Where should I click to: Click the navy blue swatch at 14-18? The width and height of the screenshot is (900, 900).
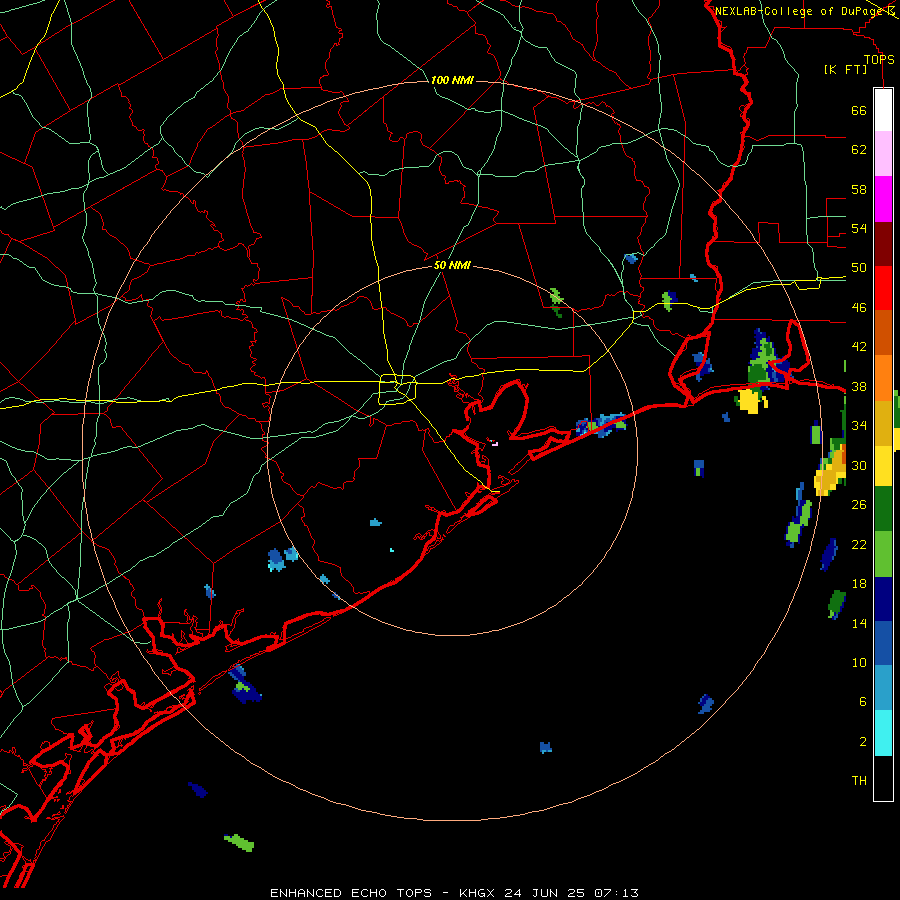[x=883, y=599]
